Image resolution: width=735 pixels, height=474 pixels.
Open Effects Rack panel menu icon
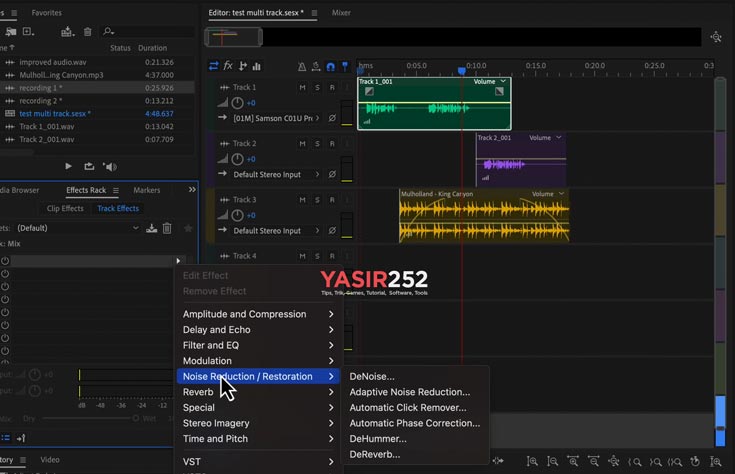[x=116, y=190]
